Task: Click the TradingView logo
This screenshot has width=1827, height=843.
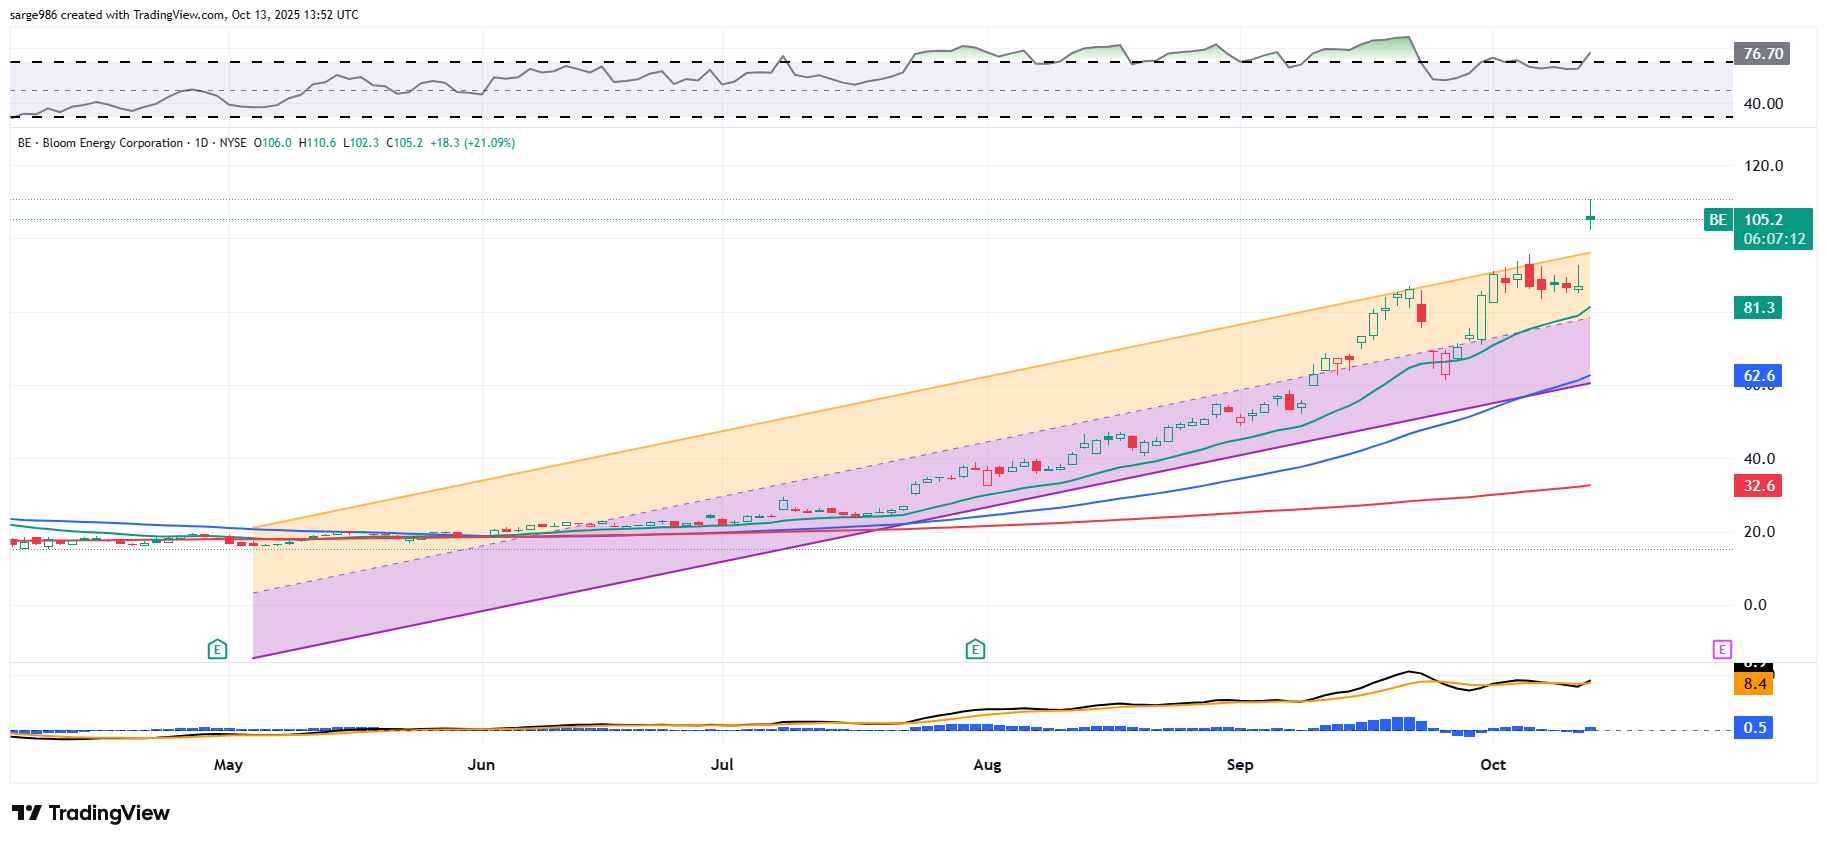Action: pos(91,813)
